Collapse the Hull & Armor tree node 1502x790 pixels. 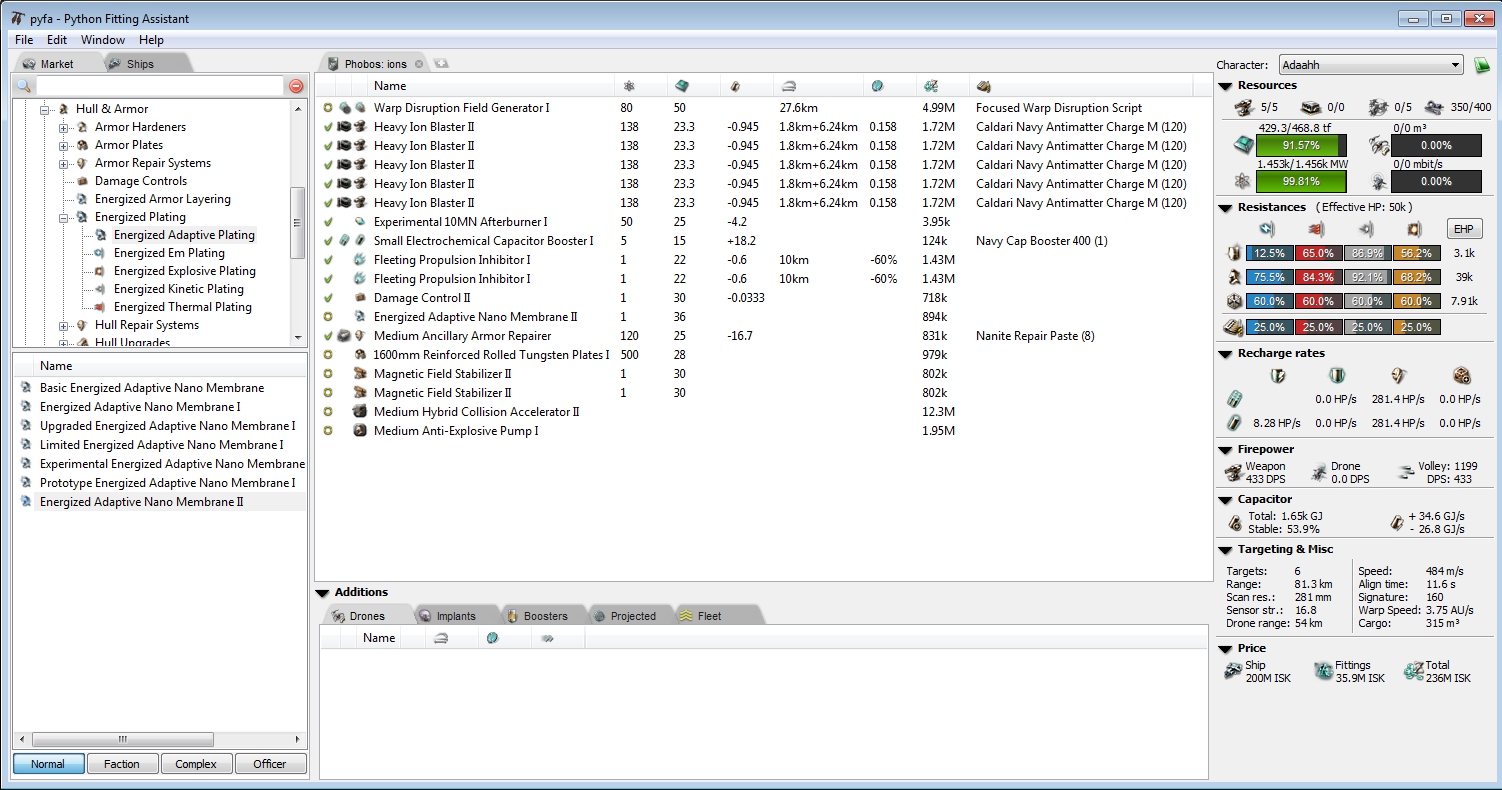tap(45, 109)
